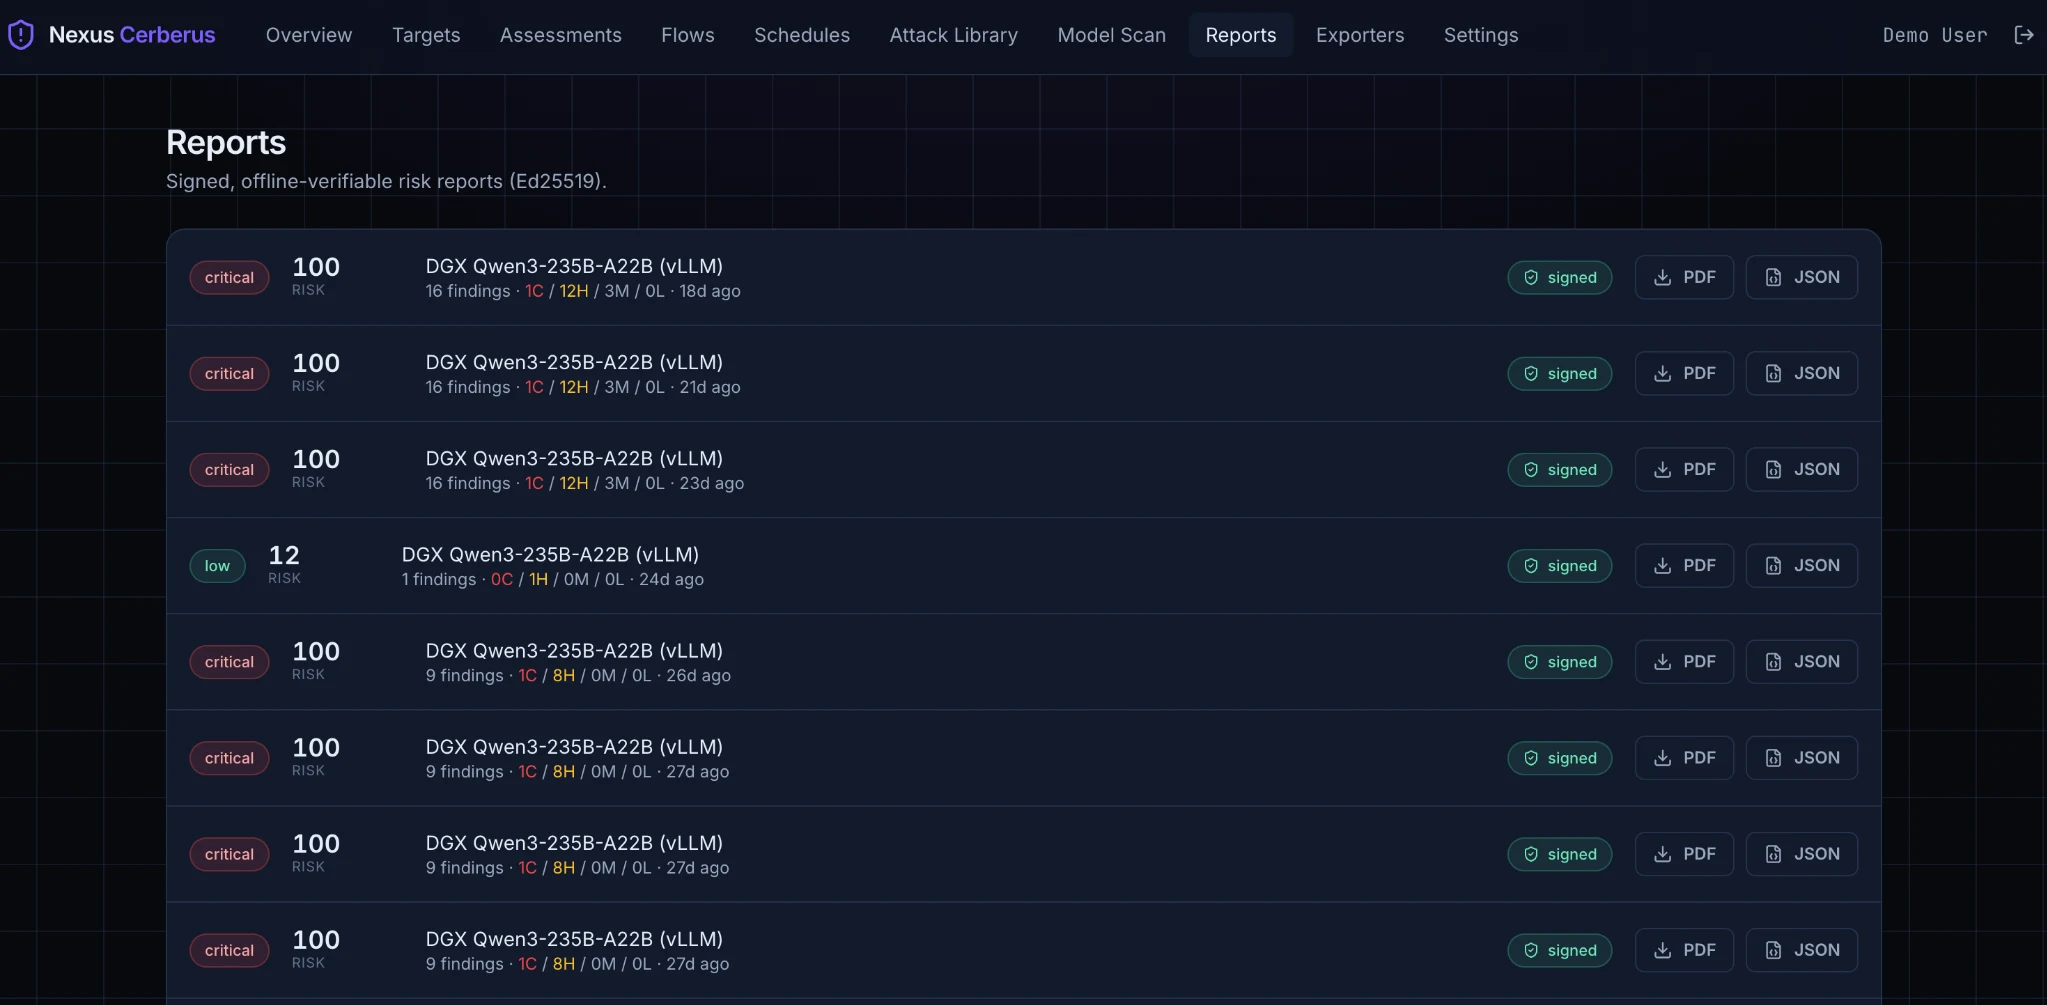Open the Overview tab

309,35
